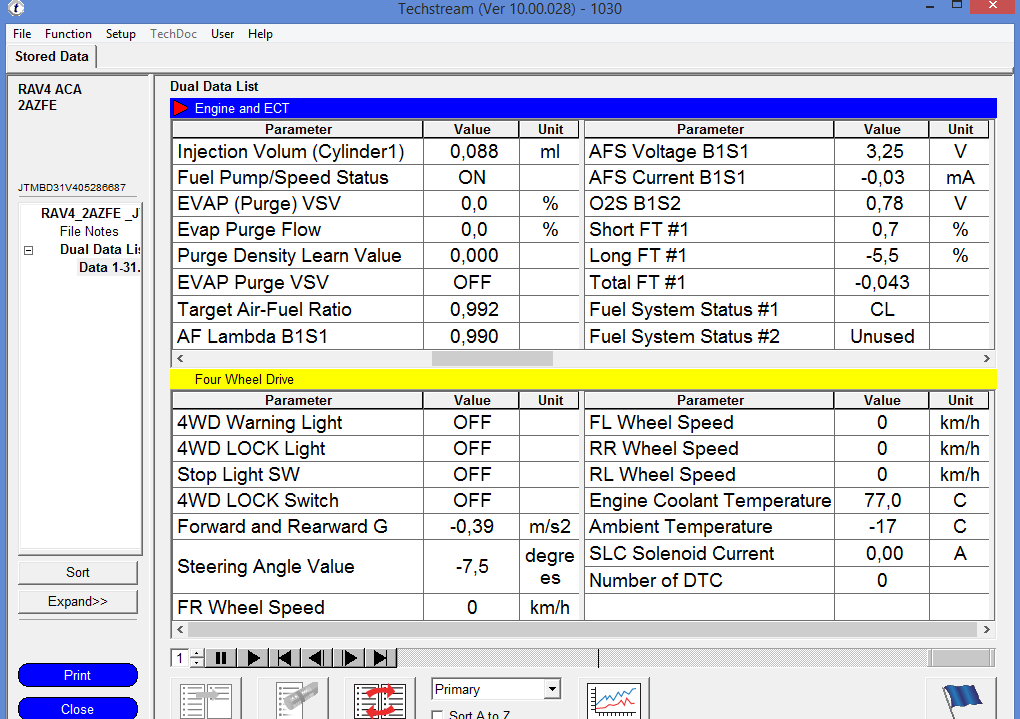Pause the data playback
1020x719 pixels.
pos(221,658)
